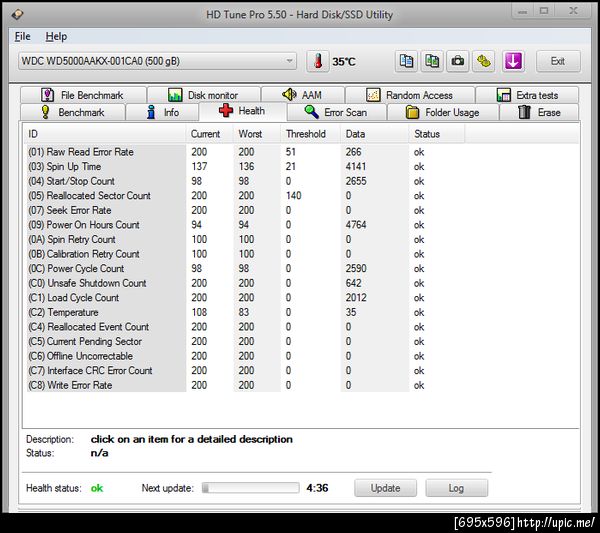Select Reallocated Sector Count row
Image resolution: width=600 pixels, height=533 pixels.
tap(245, 196)
